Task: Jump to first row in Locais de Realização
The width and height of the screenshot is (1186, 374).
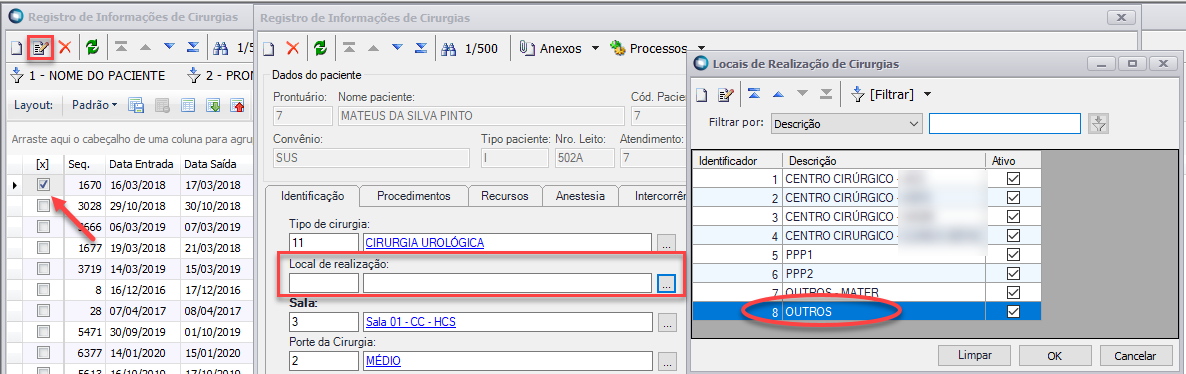Action: pyautogui.click(x=754, y=94)
